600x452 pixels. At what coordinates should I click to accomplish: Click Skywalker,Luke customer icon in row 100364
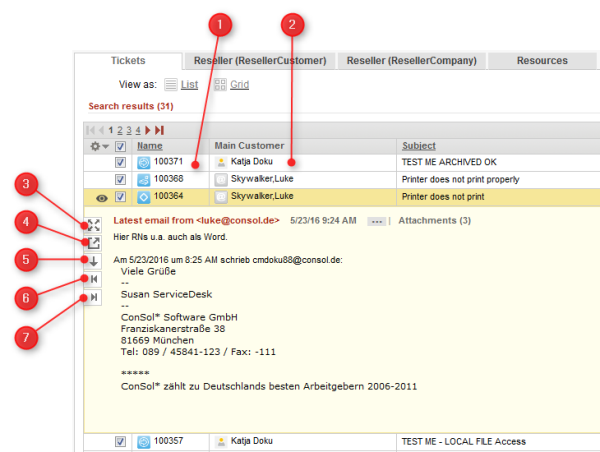pos(221,197)
